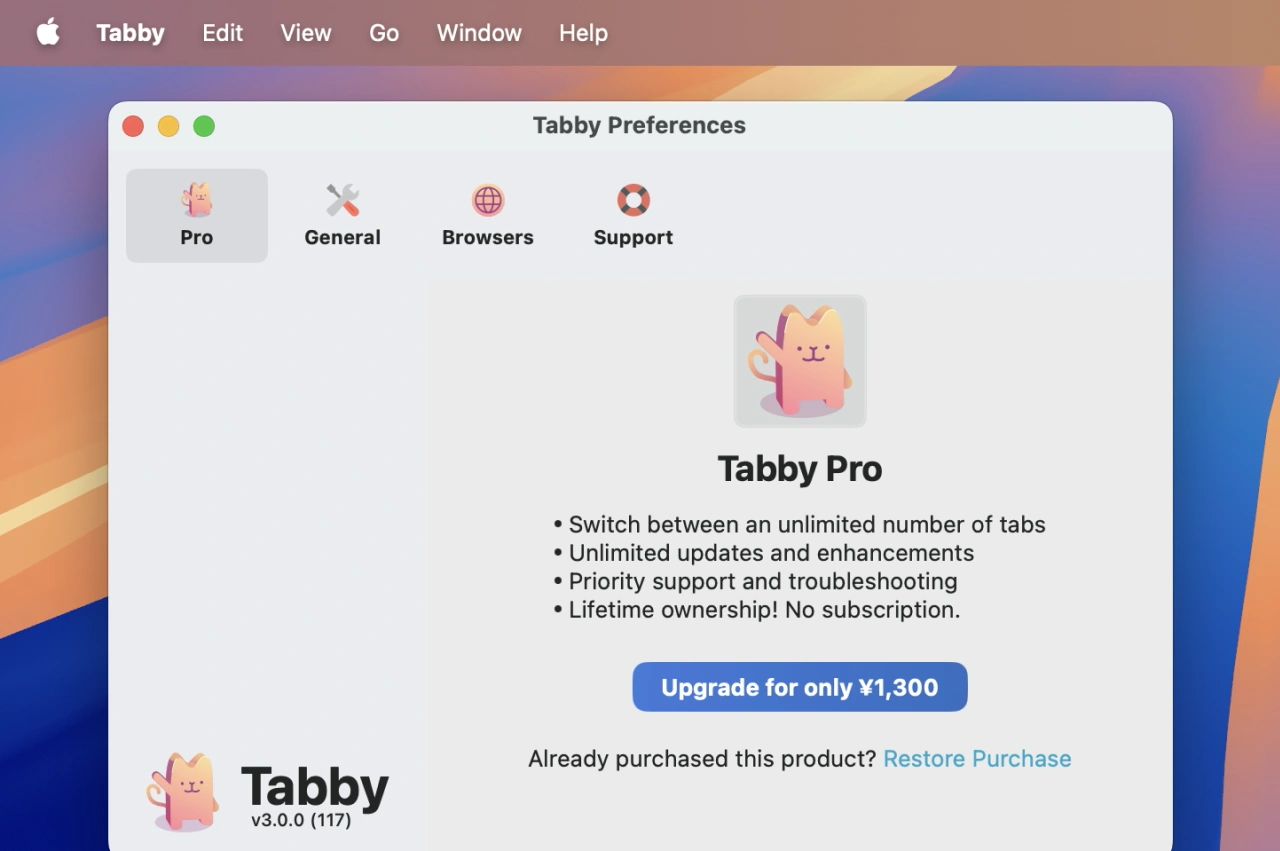
Task: Switch to the Browsers tab label
Action: click(x=488, y=237)
